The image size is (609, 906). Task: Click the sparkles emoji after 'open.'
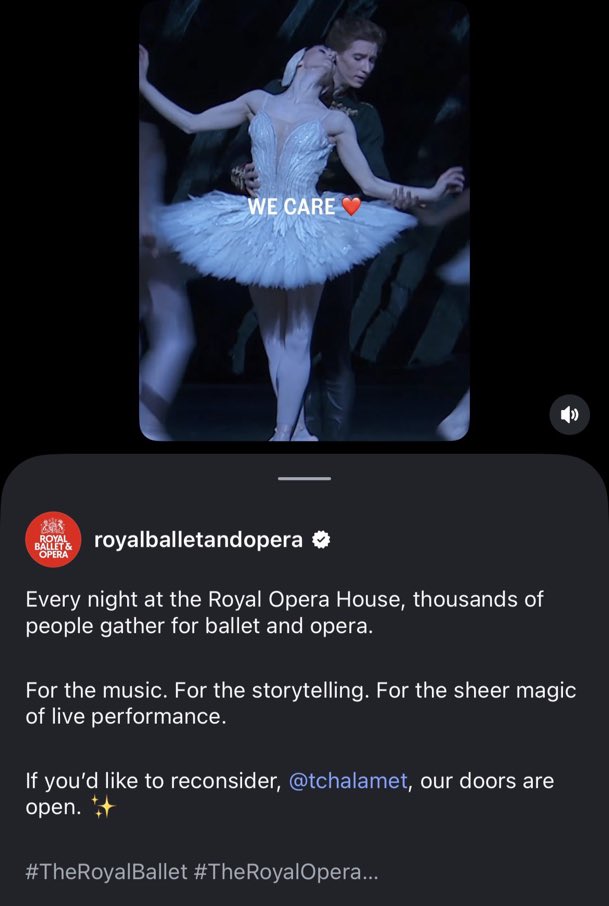pyautogui.click(x=103, y=807)
